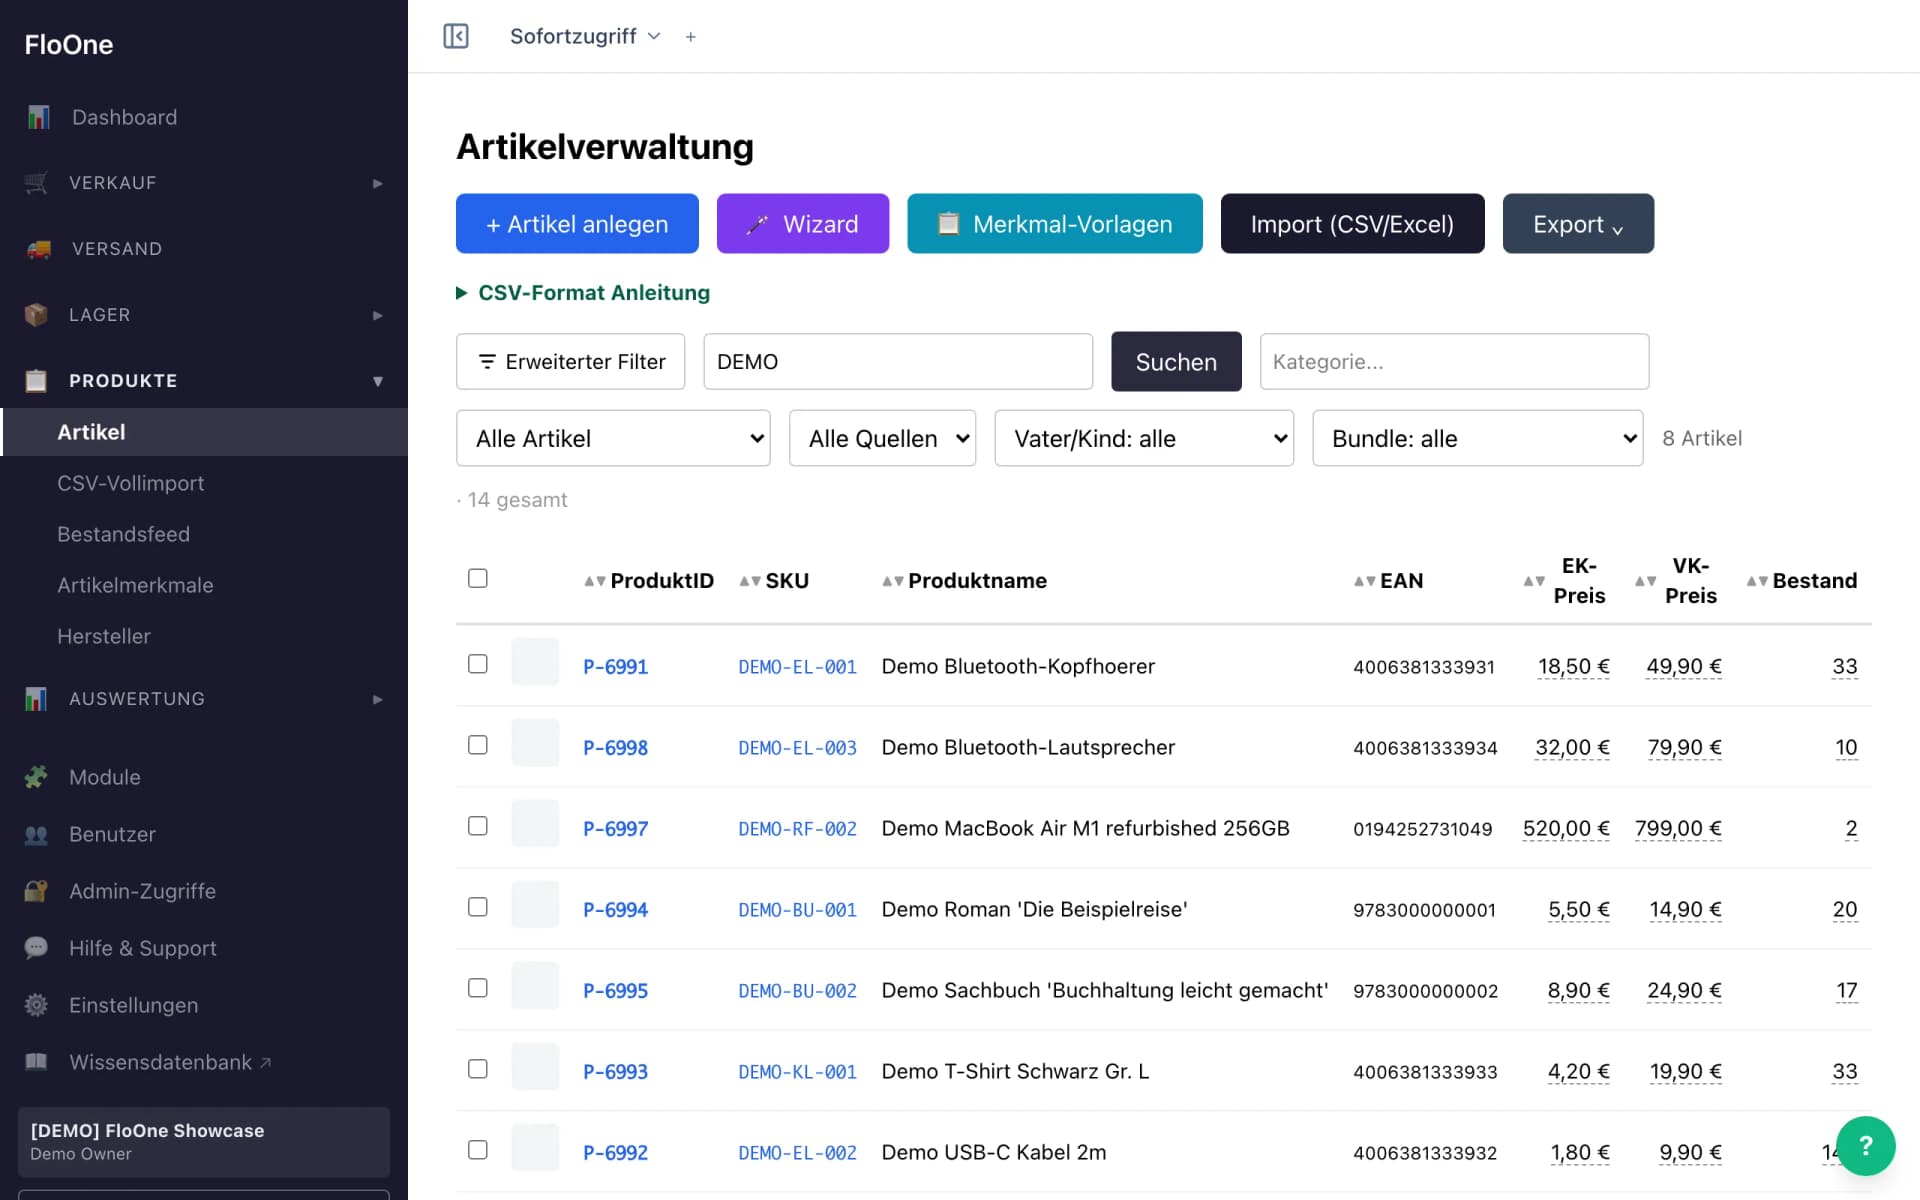Open the Erweiterter Filter button

[x=570, y=361]
